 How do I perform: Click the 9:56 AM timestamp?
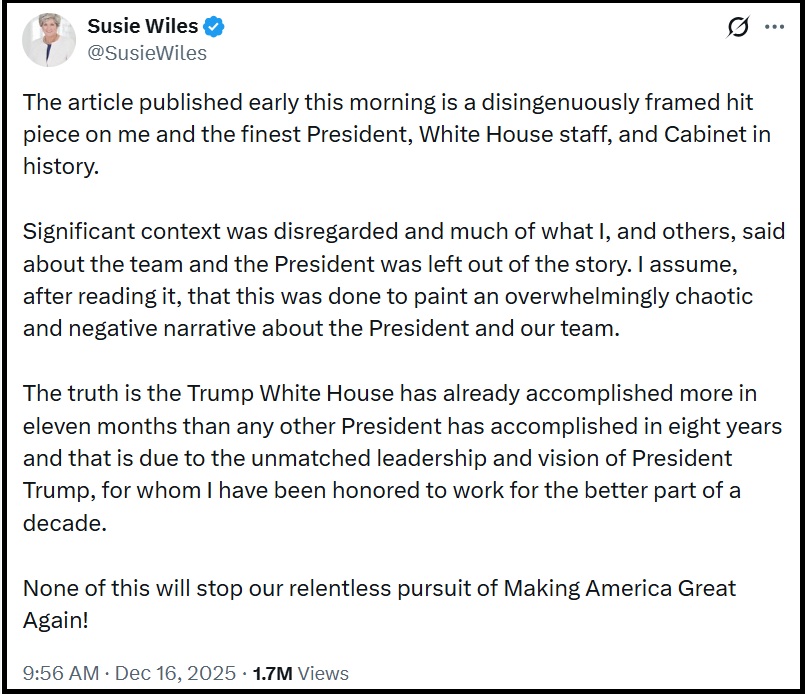click(60, 672)
